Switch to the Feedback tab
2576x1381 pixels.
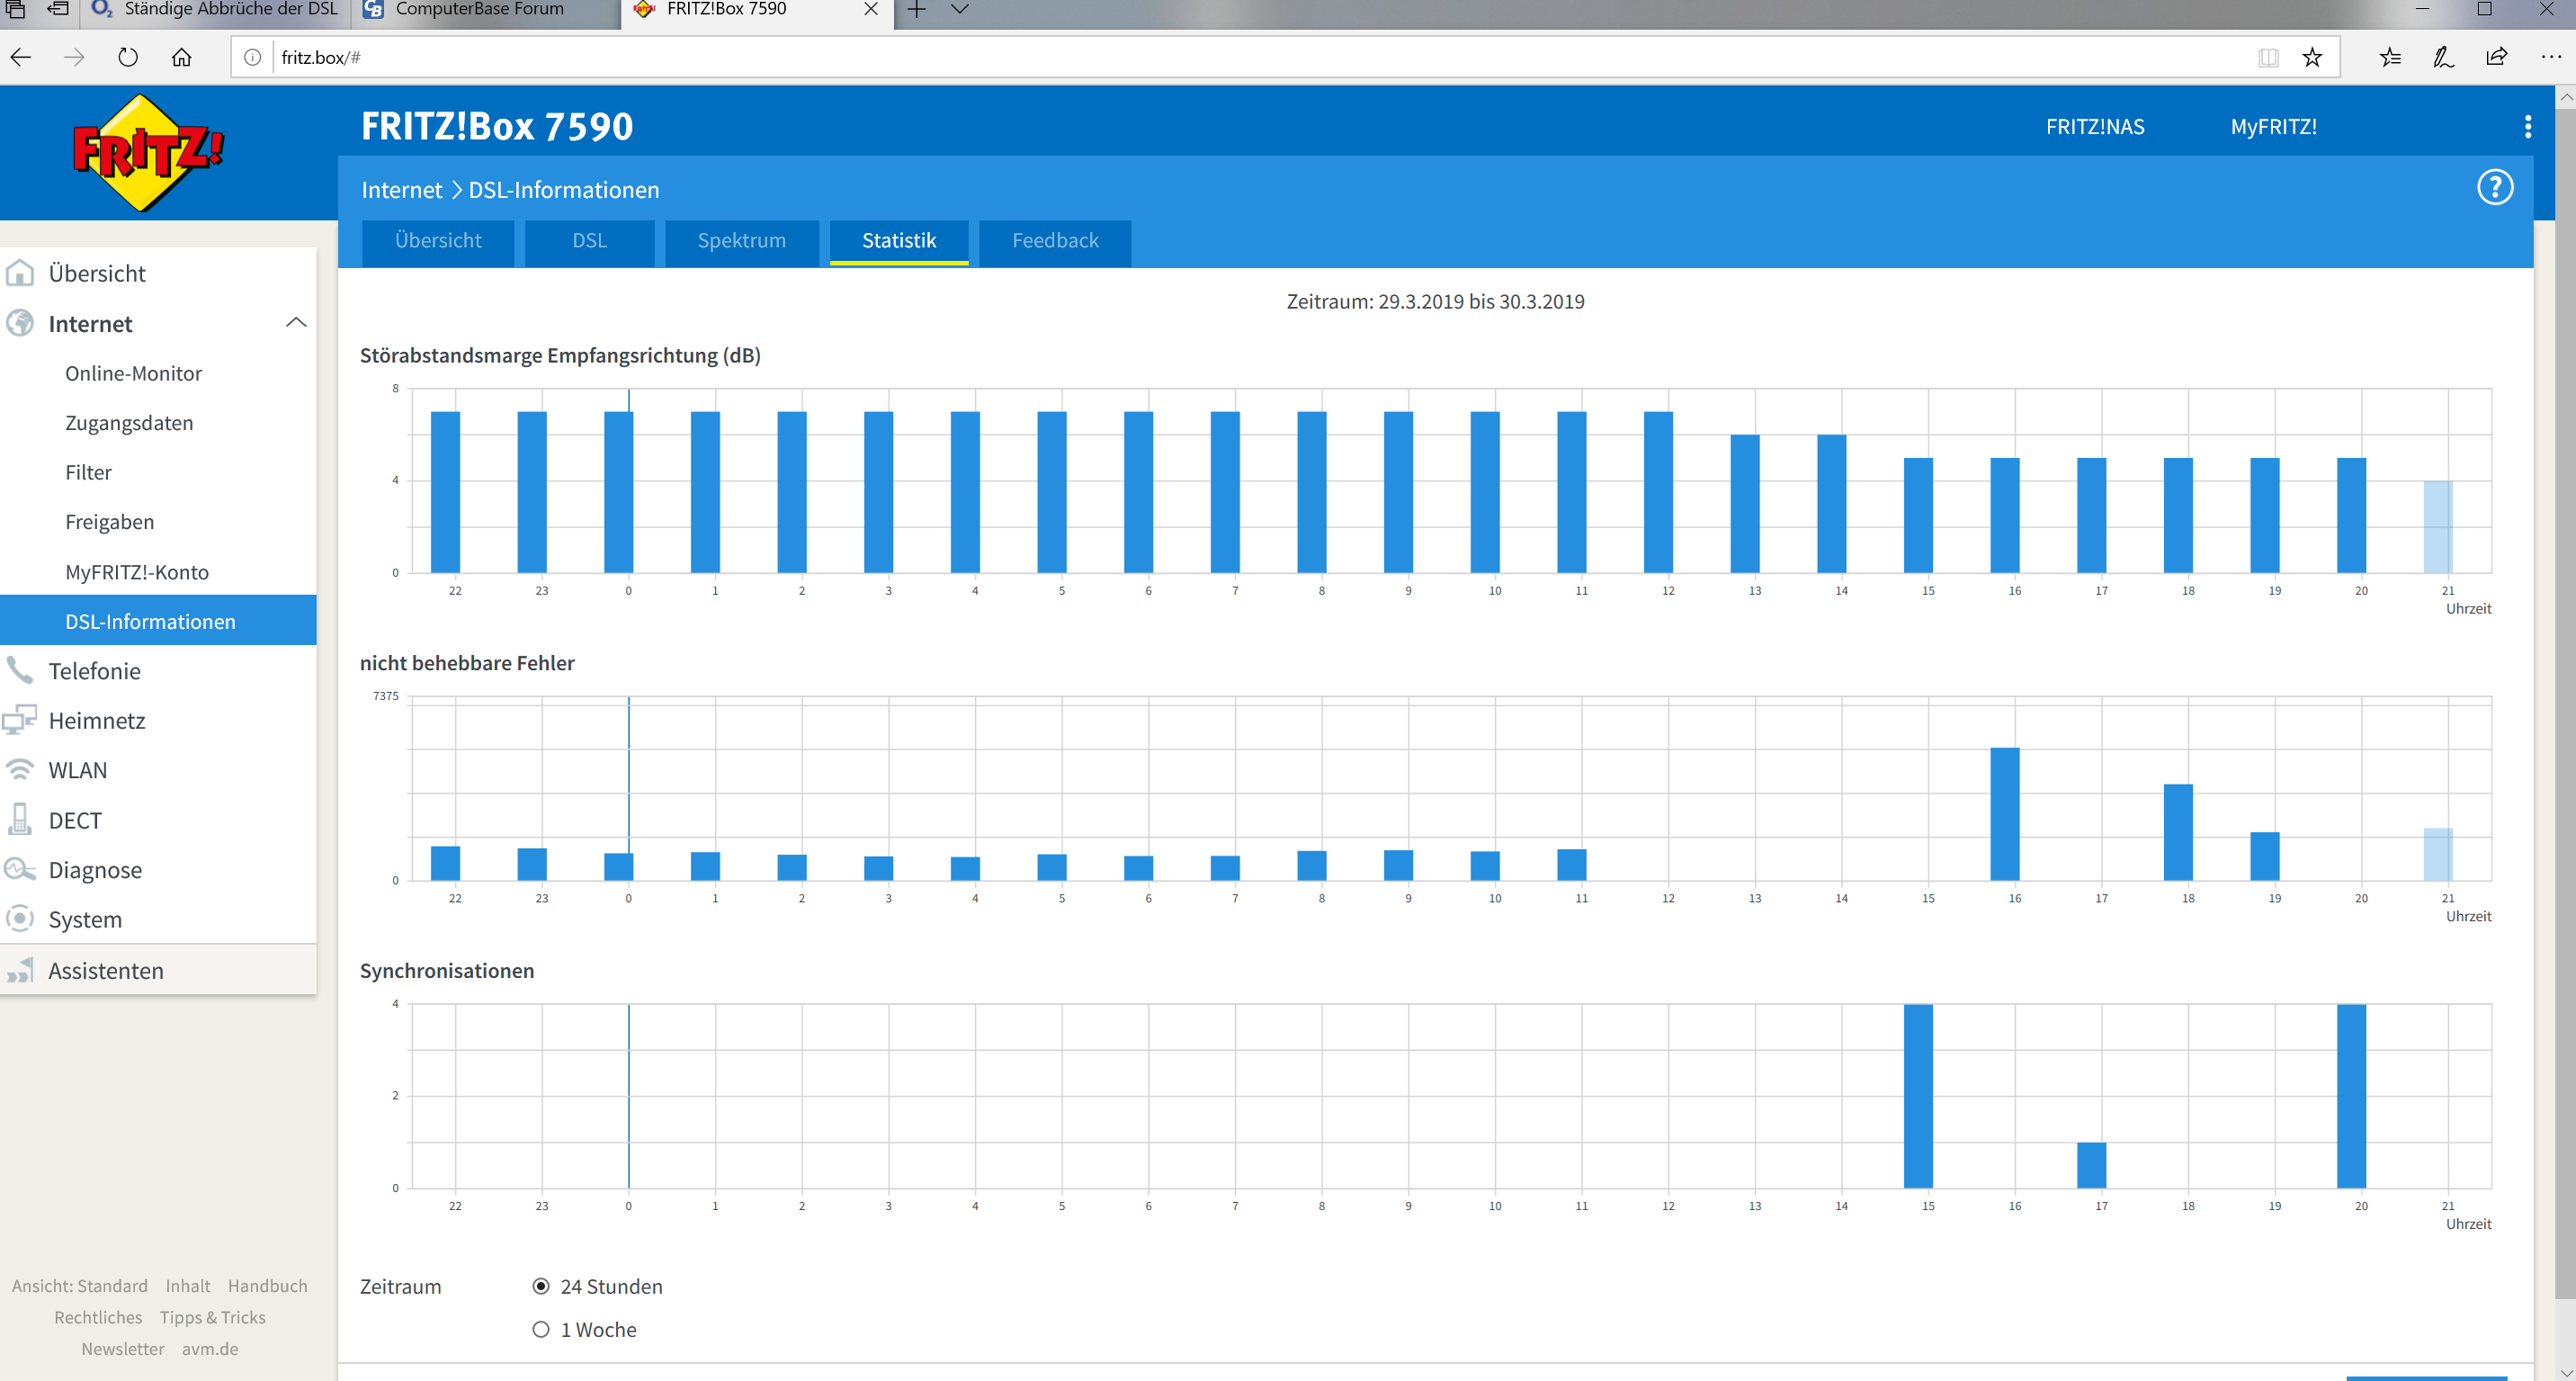1054,241
